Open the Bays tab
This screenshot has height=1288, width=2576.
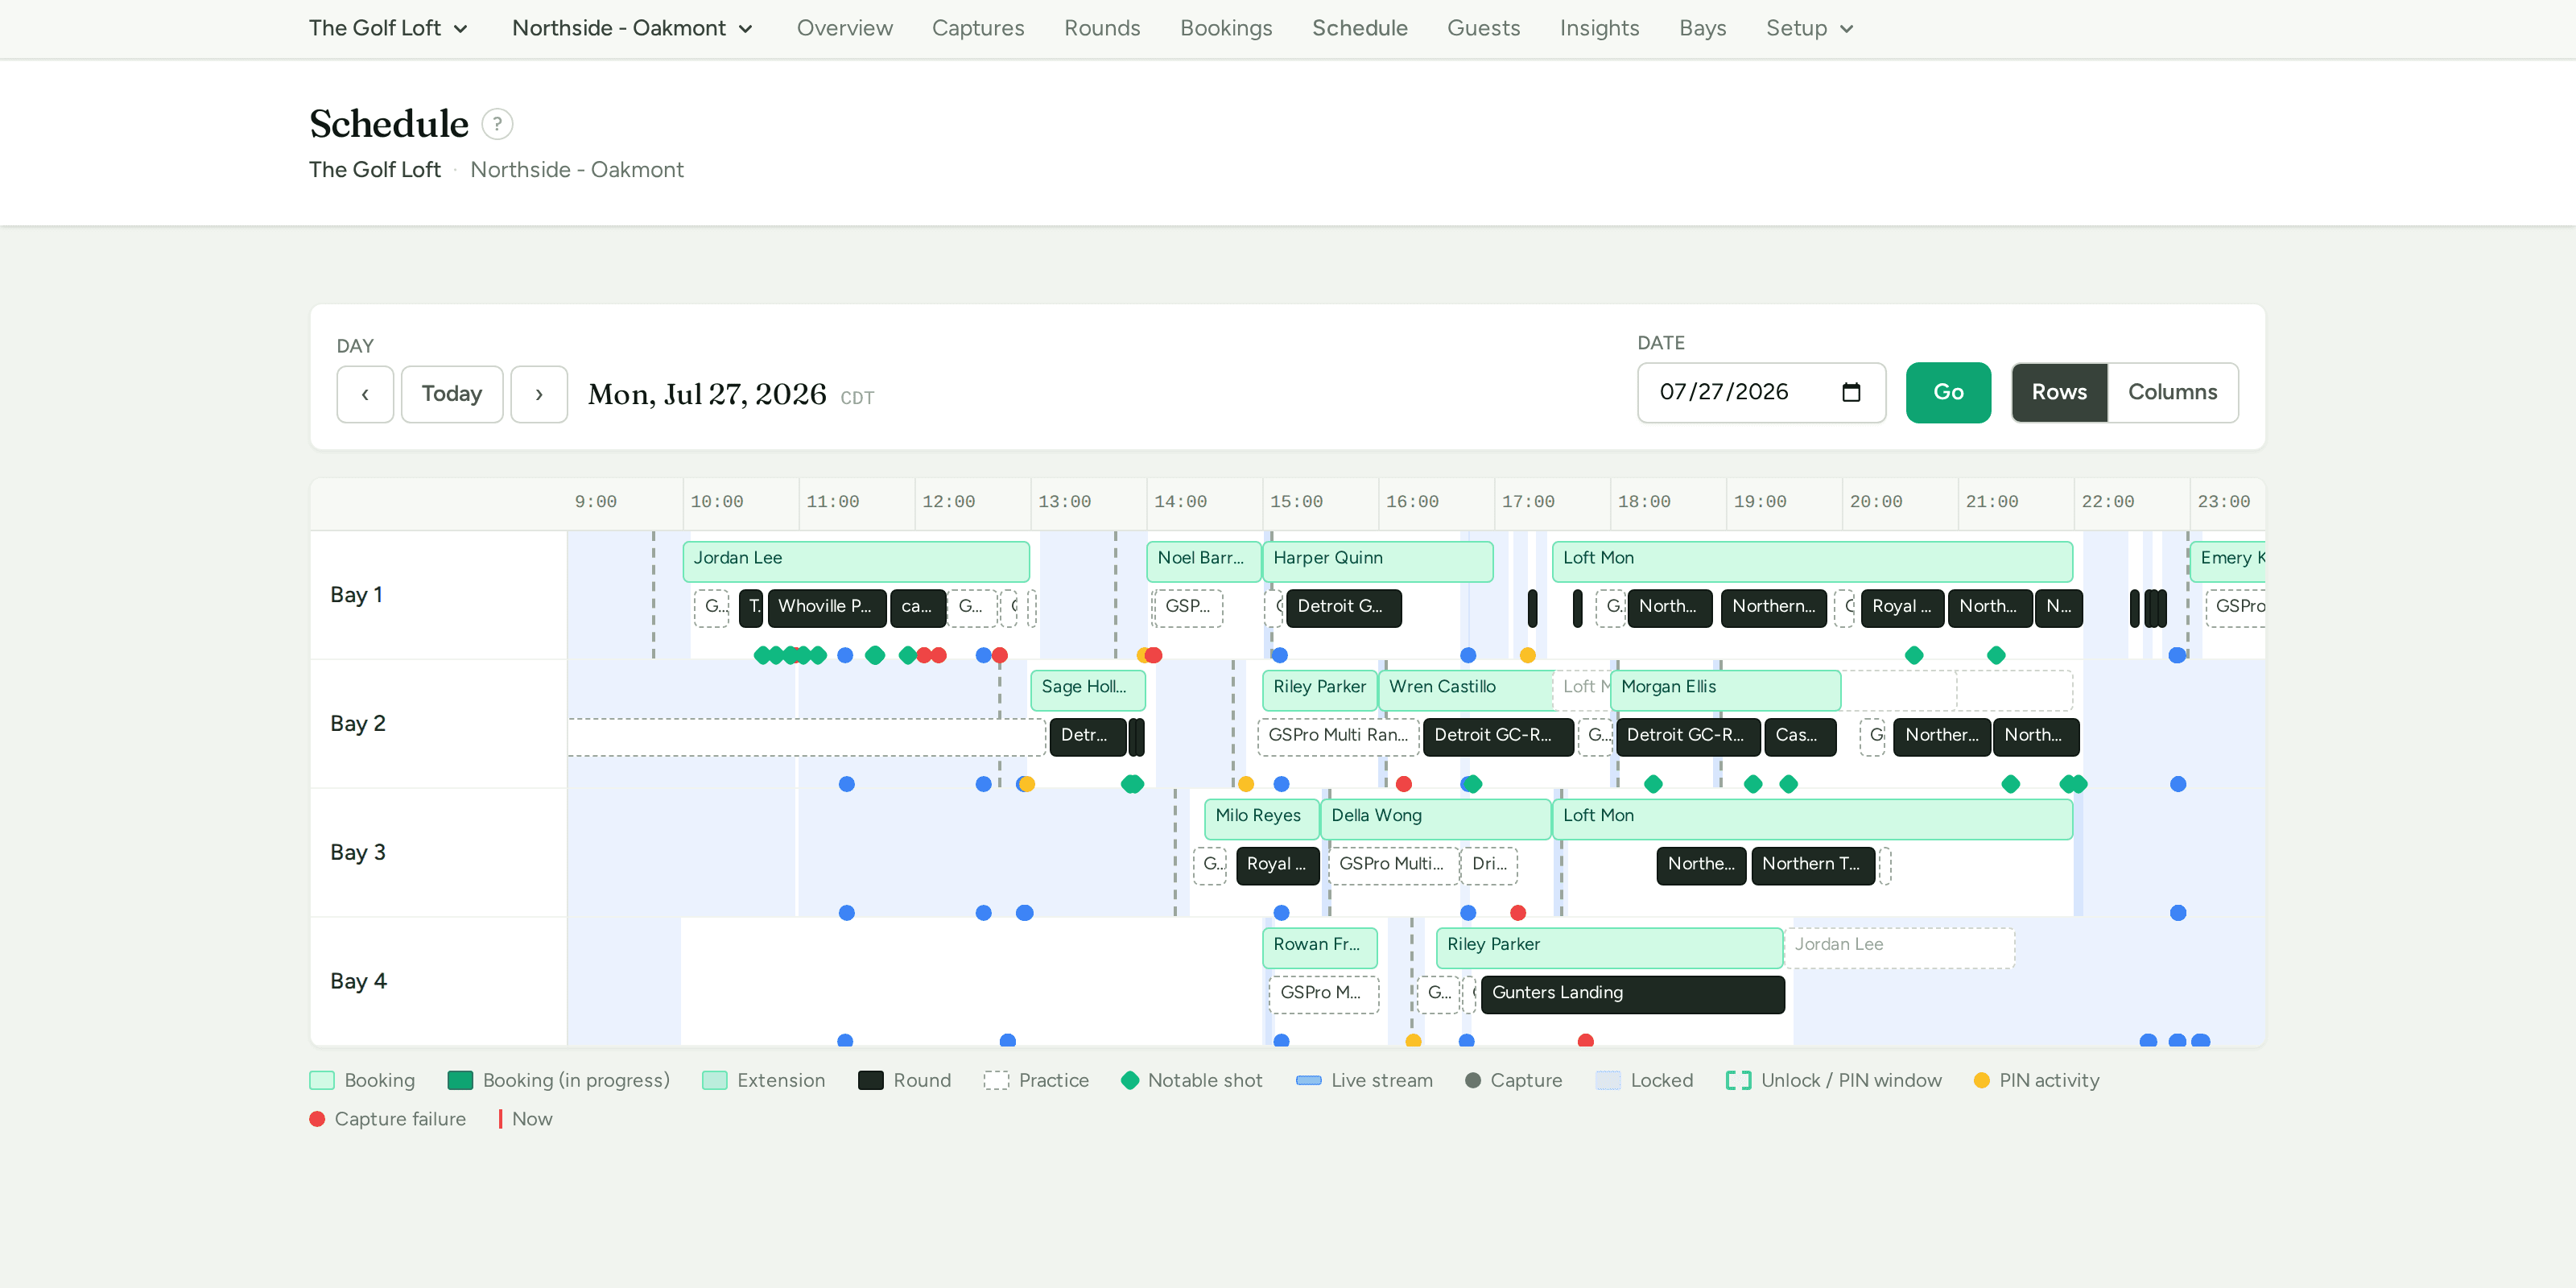1702,28
